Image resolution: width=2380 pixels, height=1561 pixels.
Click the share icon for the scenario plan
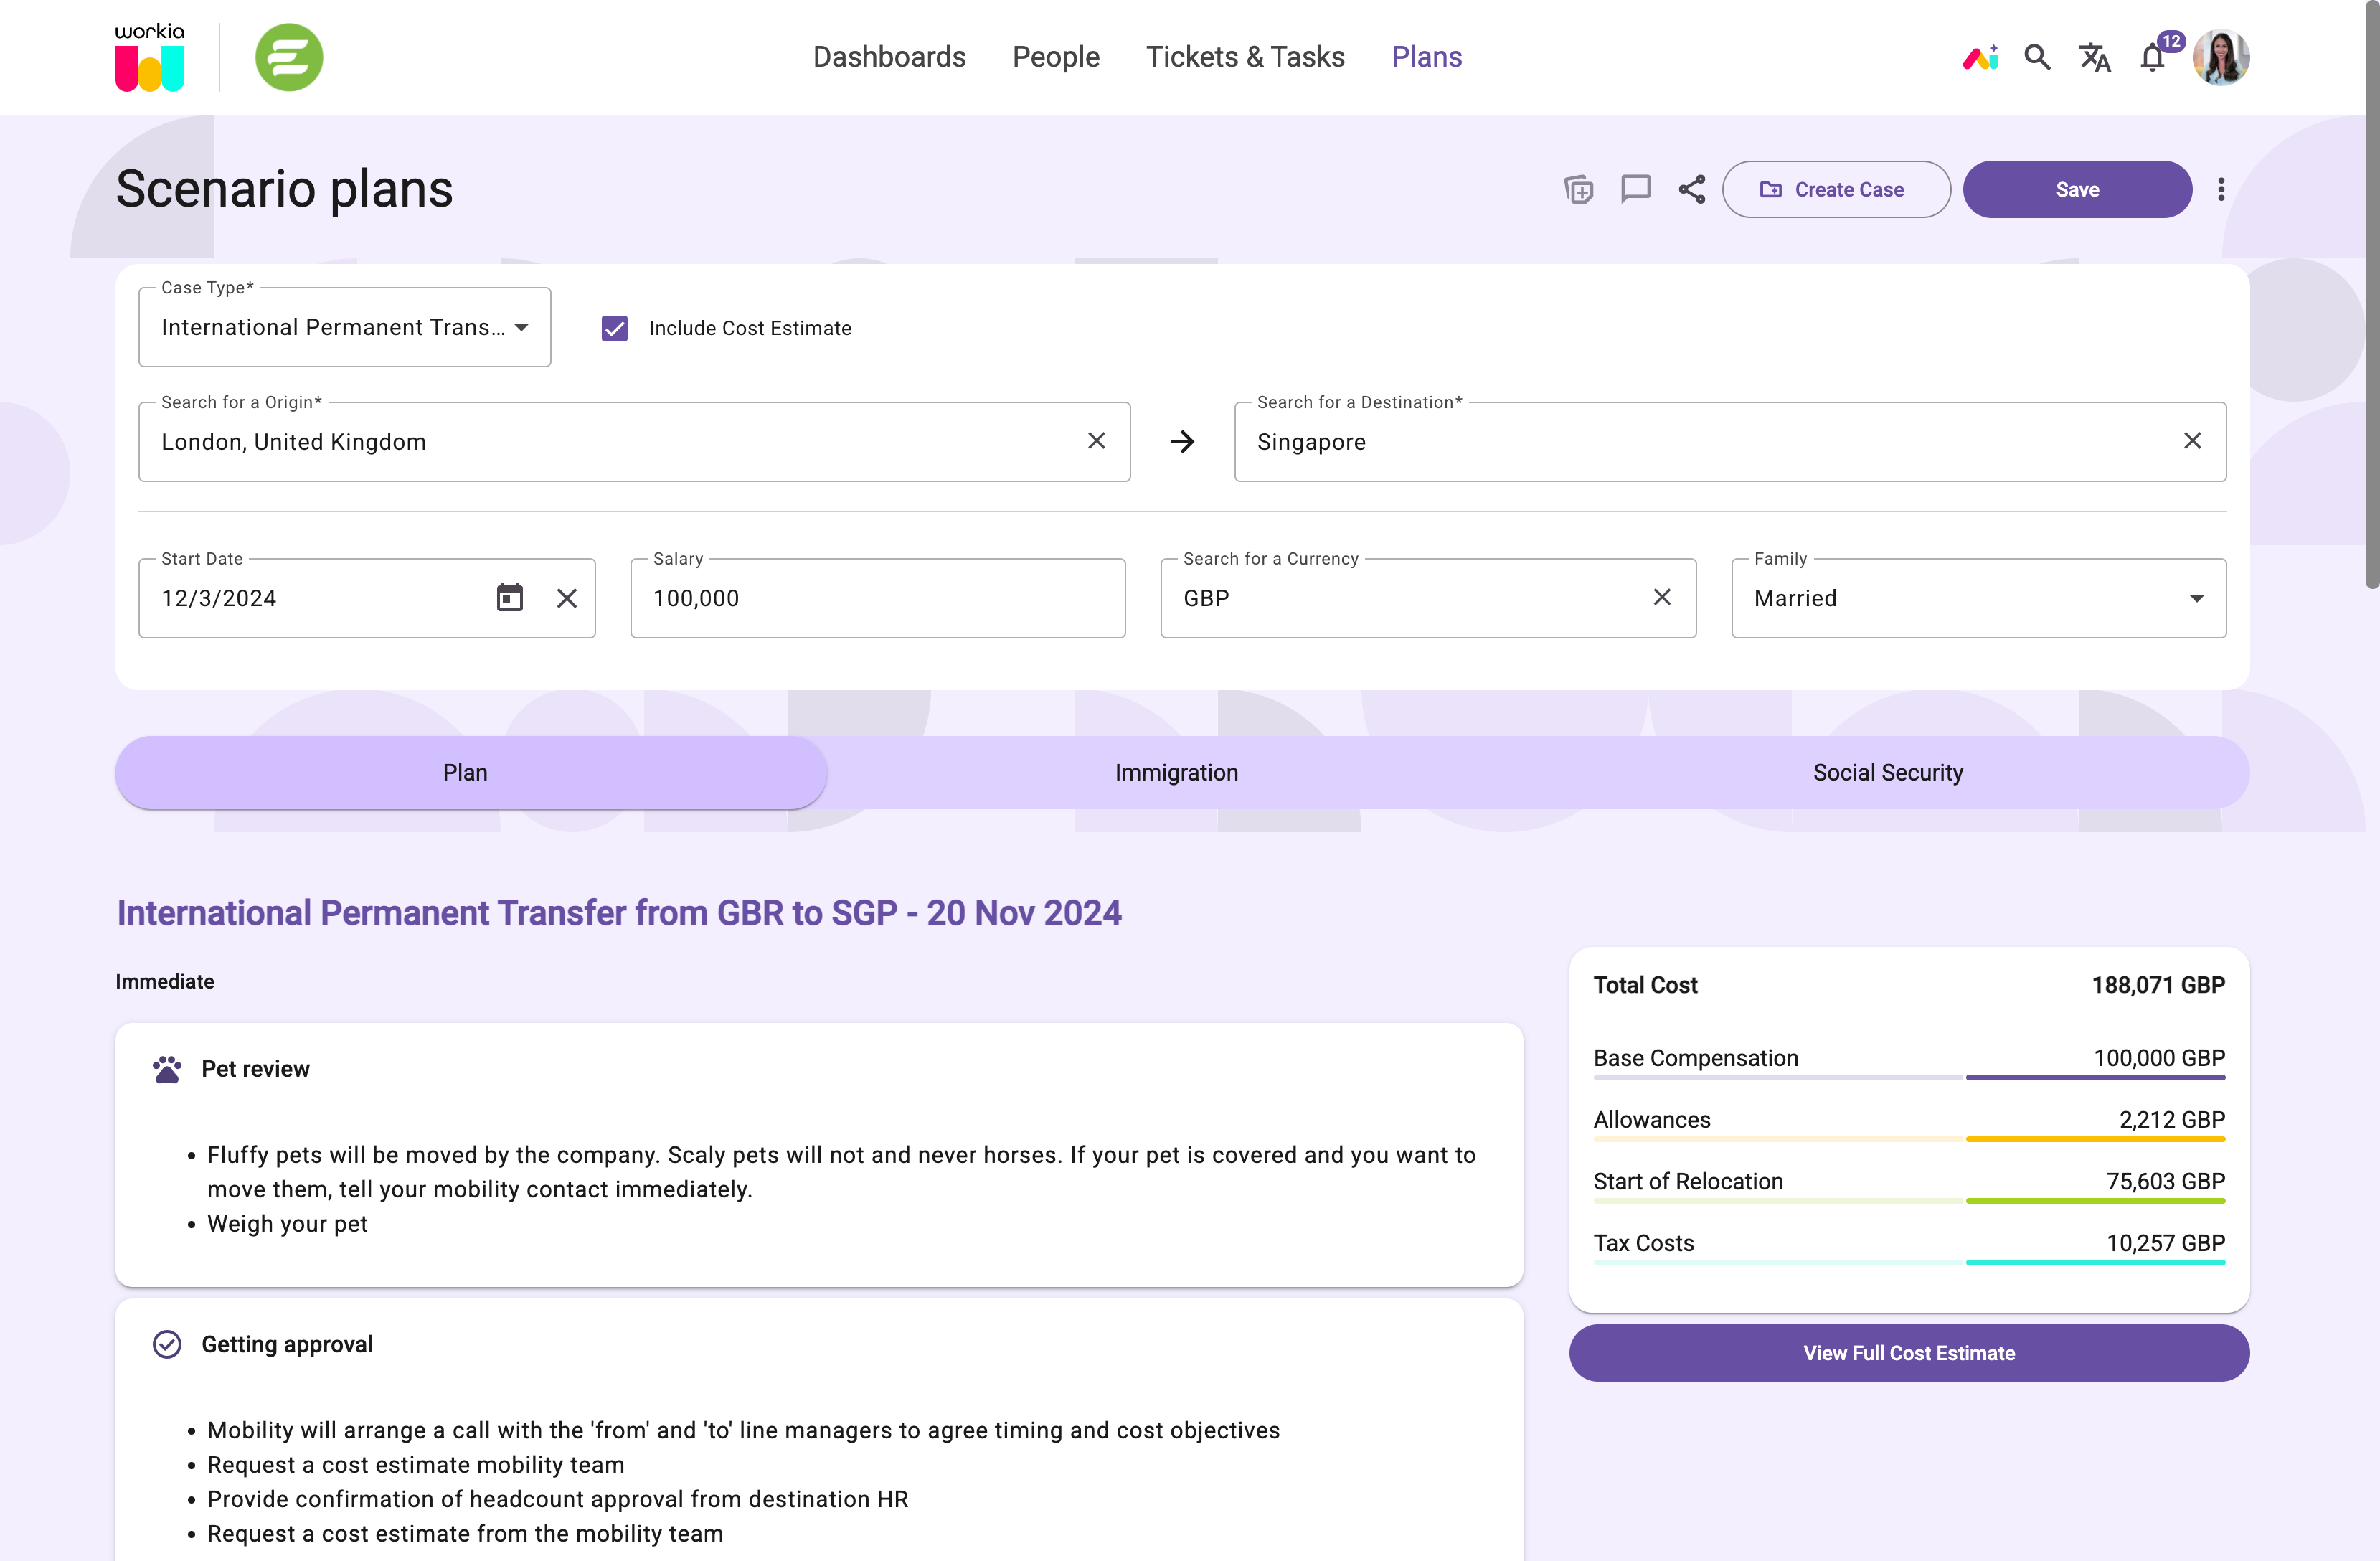pyautogui.click(x=1691, y=189)
